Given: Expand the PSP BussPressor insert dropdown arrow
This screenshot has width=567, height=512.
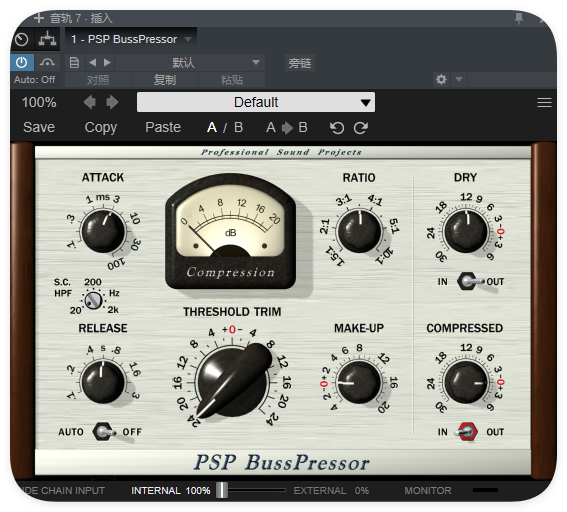Looking at the screenshot, I should coord(188,39).
